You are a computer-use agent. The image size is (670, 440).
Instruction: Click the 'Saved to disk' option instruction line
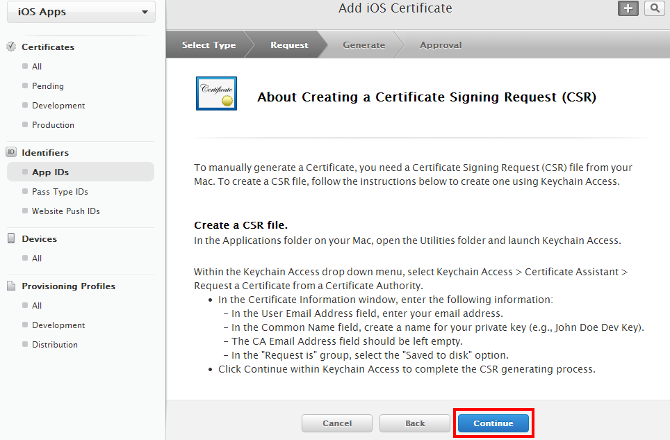367,355
